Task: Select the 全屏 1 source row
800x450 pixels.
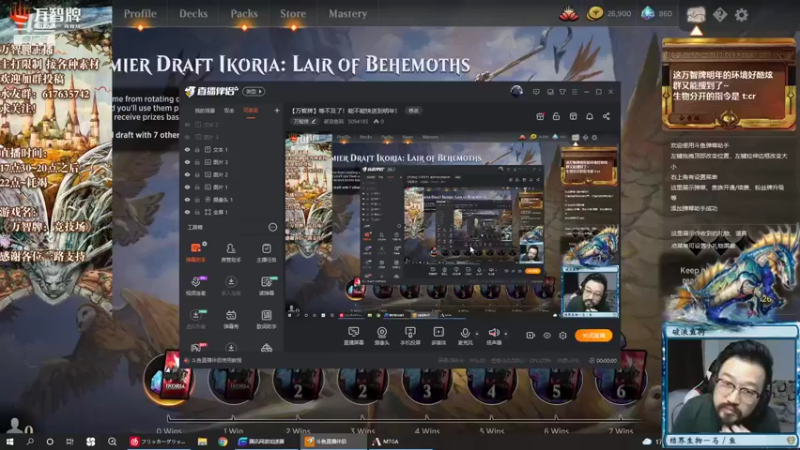Action: (x=232, y=212)
